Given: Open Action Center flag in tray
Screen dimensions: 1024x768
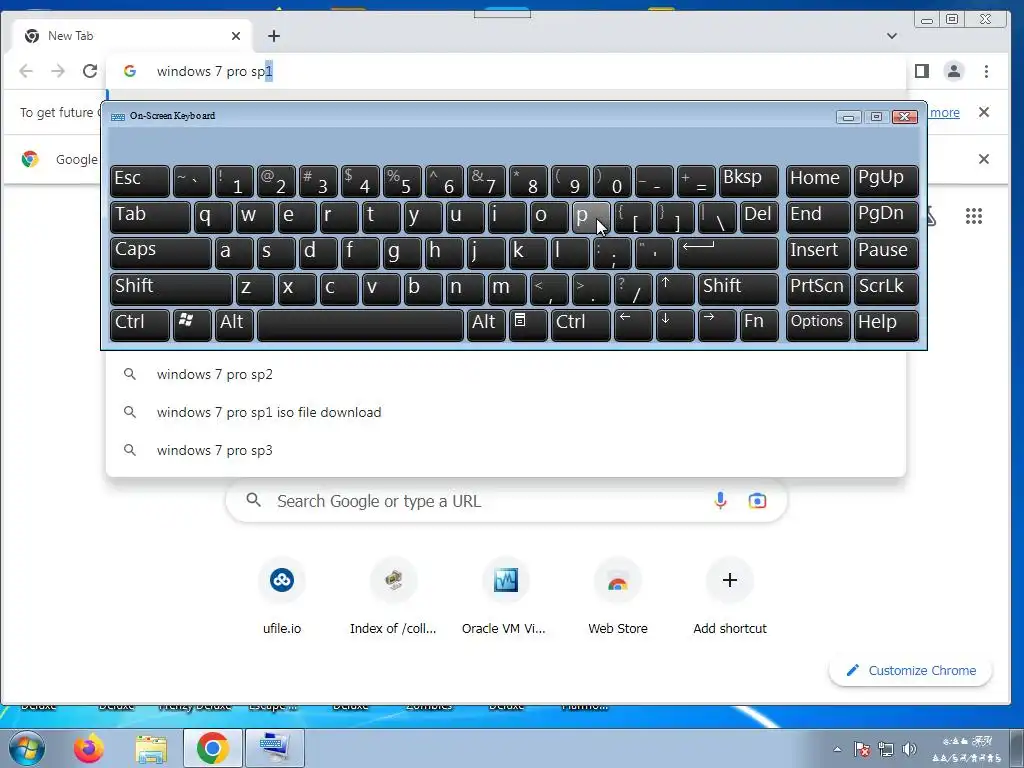Looking at the screenshot, I should [x=861, y=750].
